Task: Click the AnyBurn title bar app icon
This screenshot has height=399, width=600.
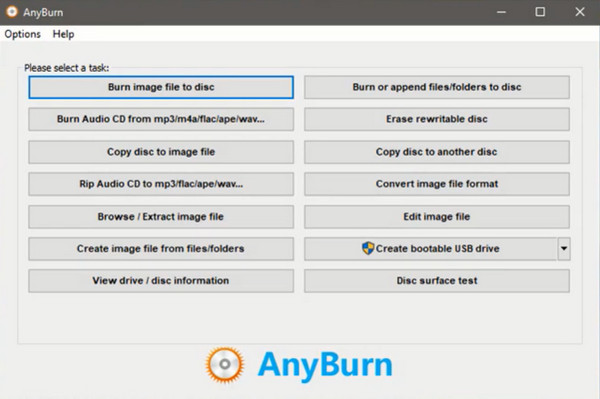Action: pyautogui.click(x=12, y=12)
